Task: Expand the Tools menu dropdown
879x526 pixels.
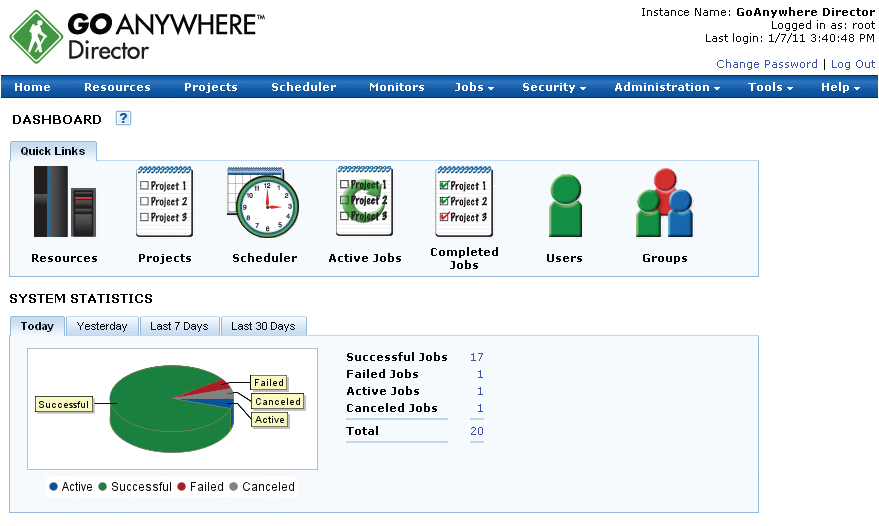Action: pyautogui.click(x=770, y=87)
